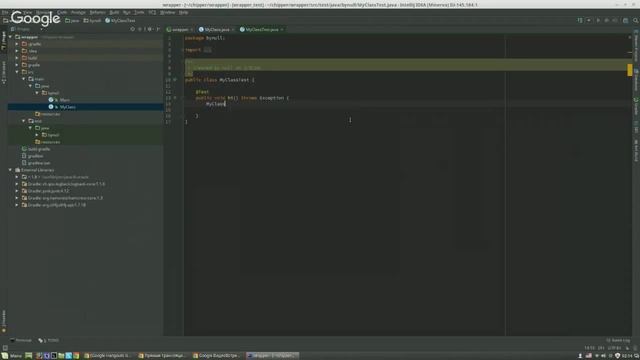Open the Event Log button
This screenshot has width=640, height=360.
coord(618,340)
